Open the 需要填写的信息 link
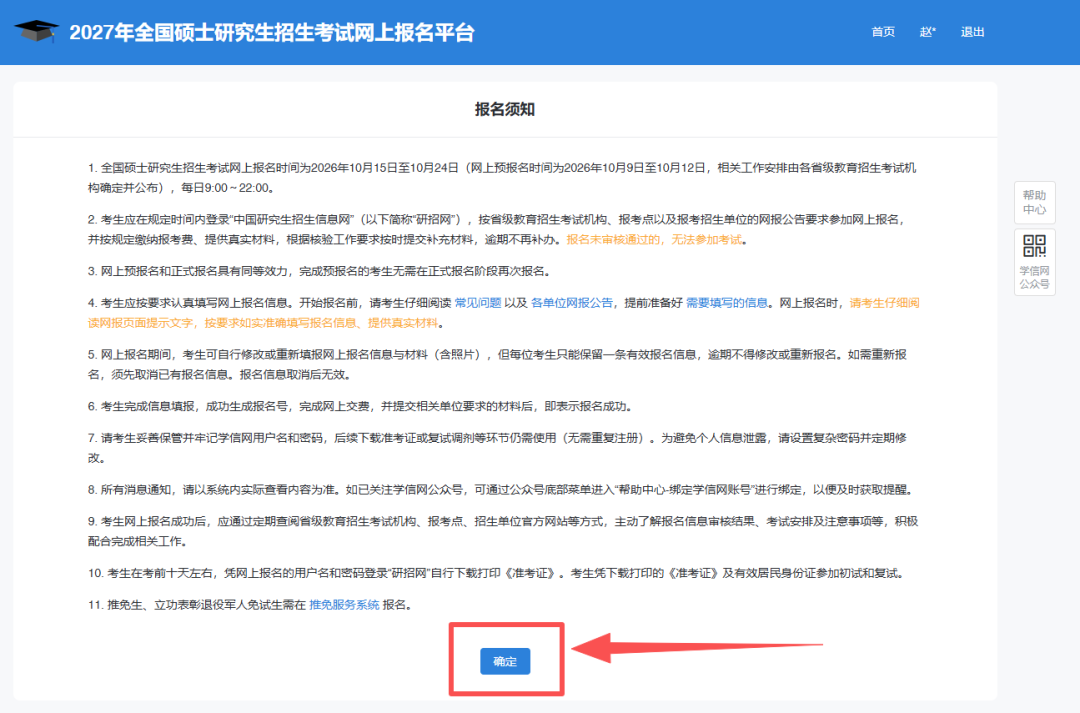This screenshot has width=1080, height=713. [727, 303]
